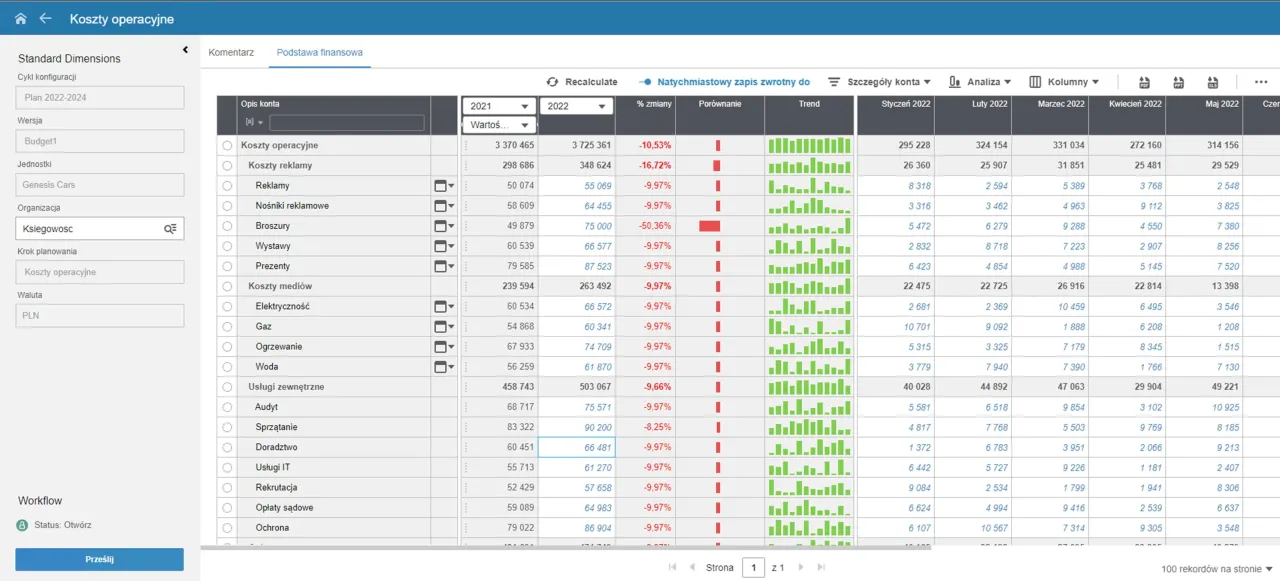1280x581 pixels.
Task: Click the Opis konta filter input
Action: pyautogui.click(x=346, y=123)
